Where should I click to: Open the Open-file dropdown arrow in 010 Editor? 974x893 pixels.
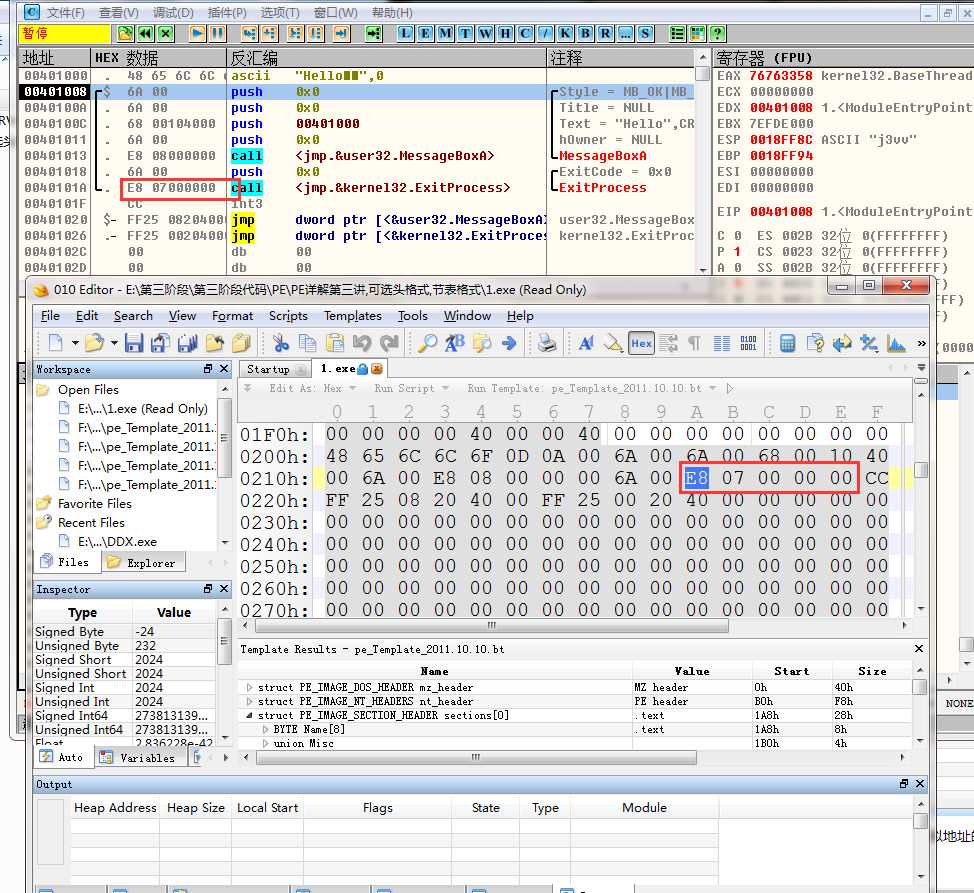(114, 343)
